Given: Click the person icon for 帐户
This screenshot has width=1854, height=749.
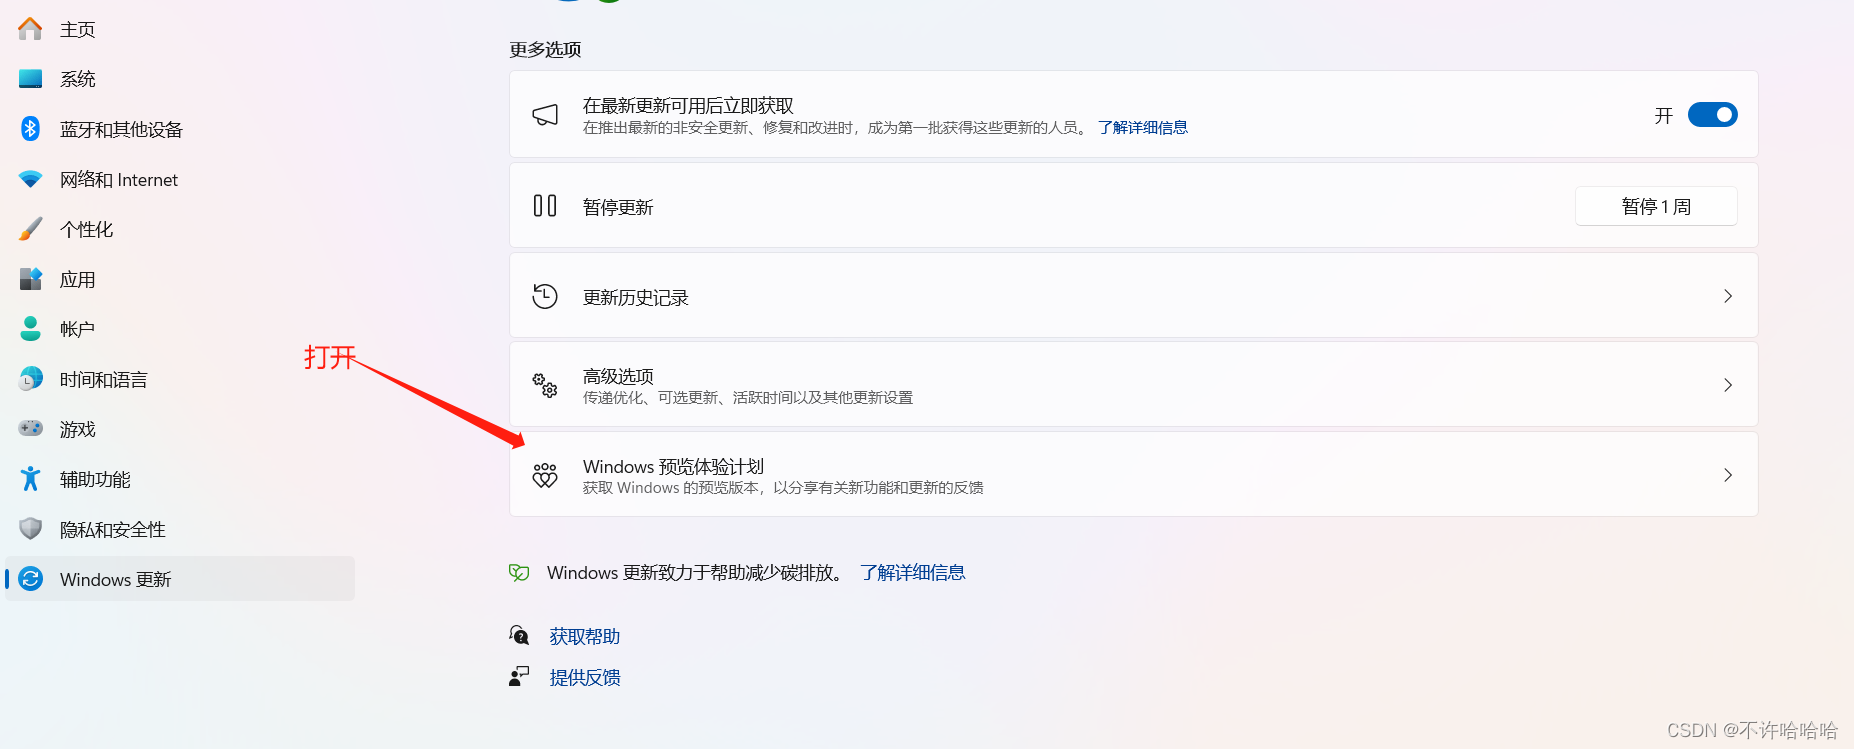Looking at the screenshot, I should [30, 328].
